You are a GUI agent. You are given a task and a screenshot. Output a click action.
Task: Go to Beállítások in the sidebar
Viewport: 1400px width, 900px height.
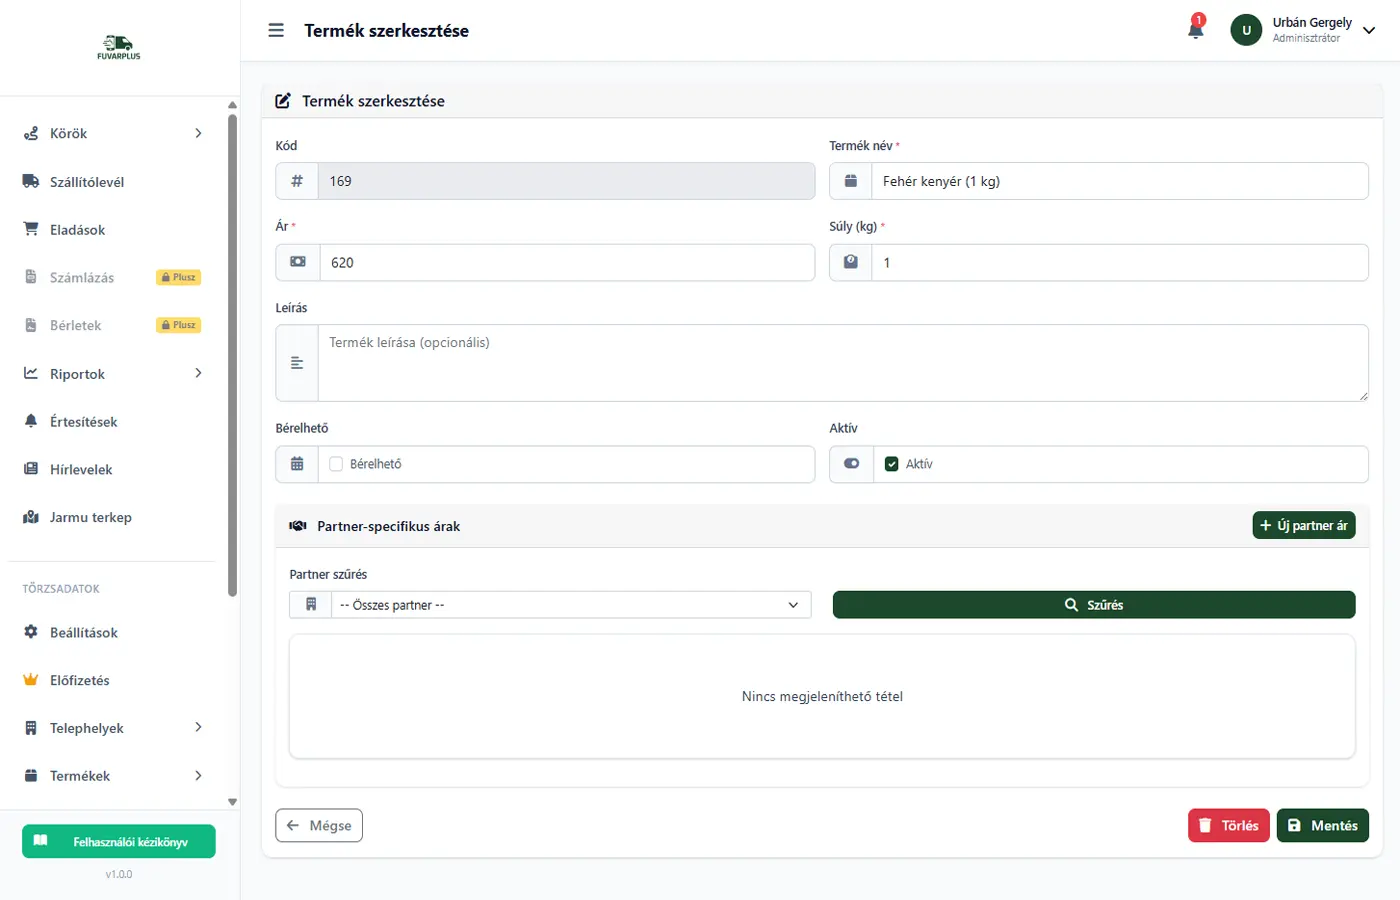coord(84,633)
